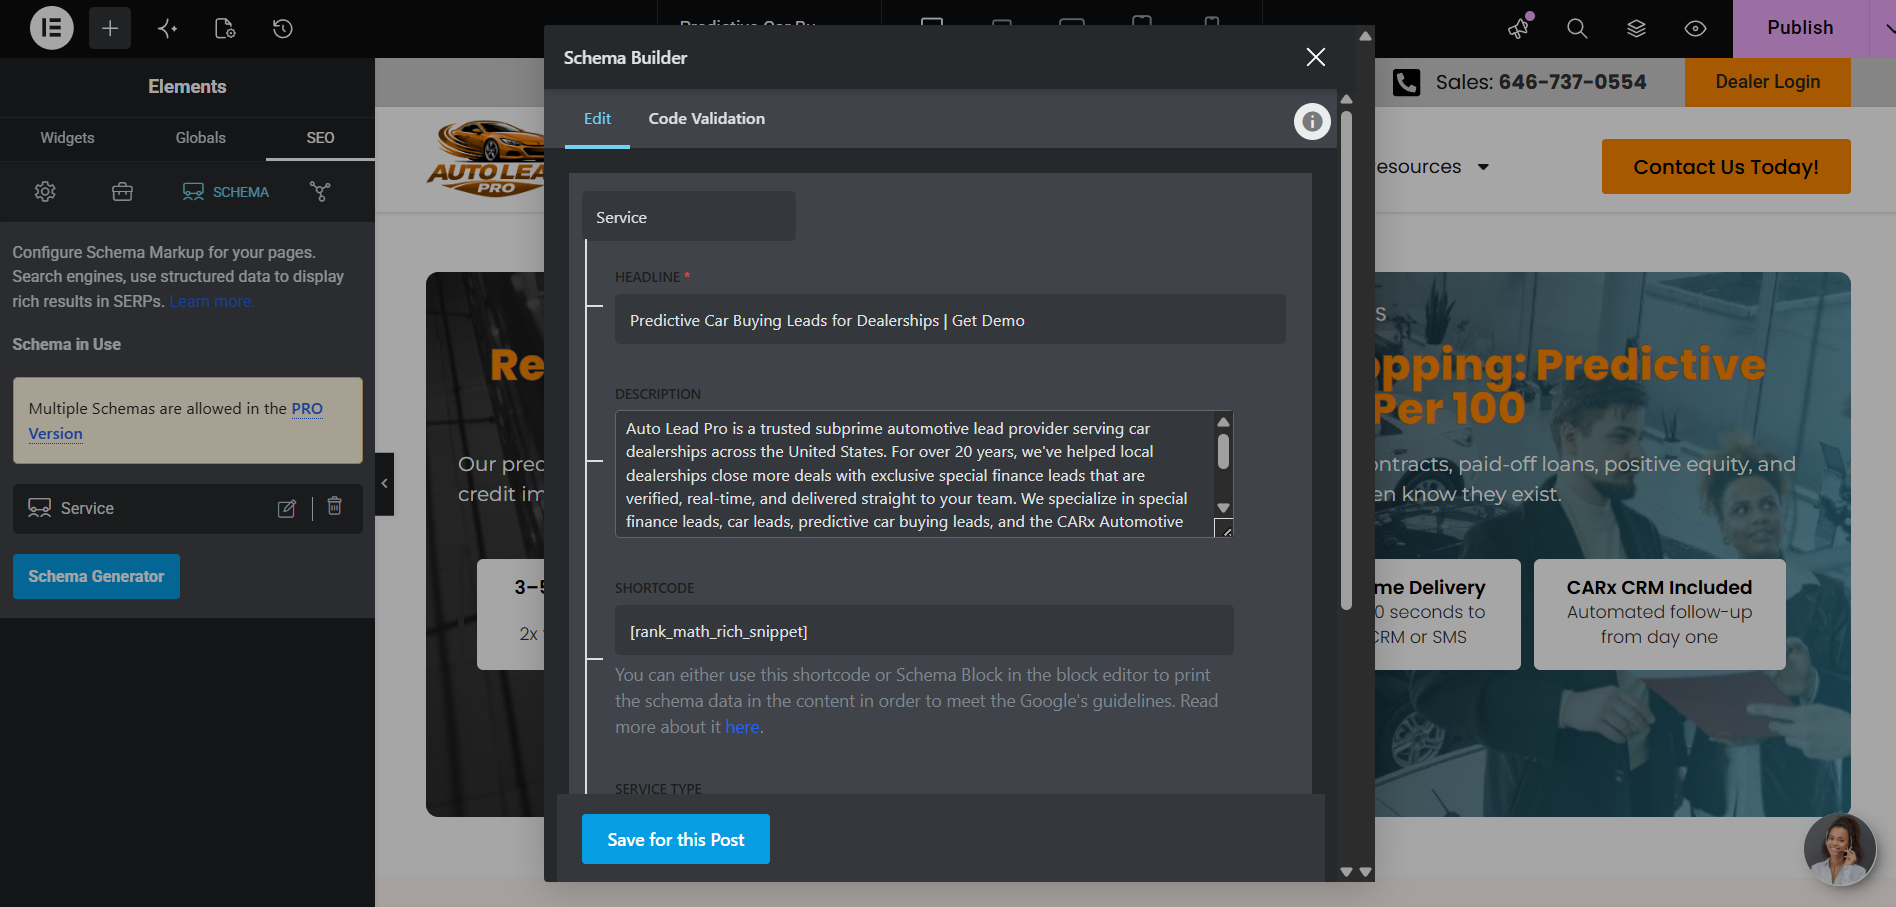Close the Schema Builder dialog

1315,57
